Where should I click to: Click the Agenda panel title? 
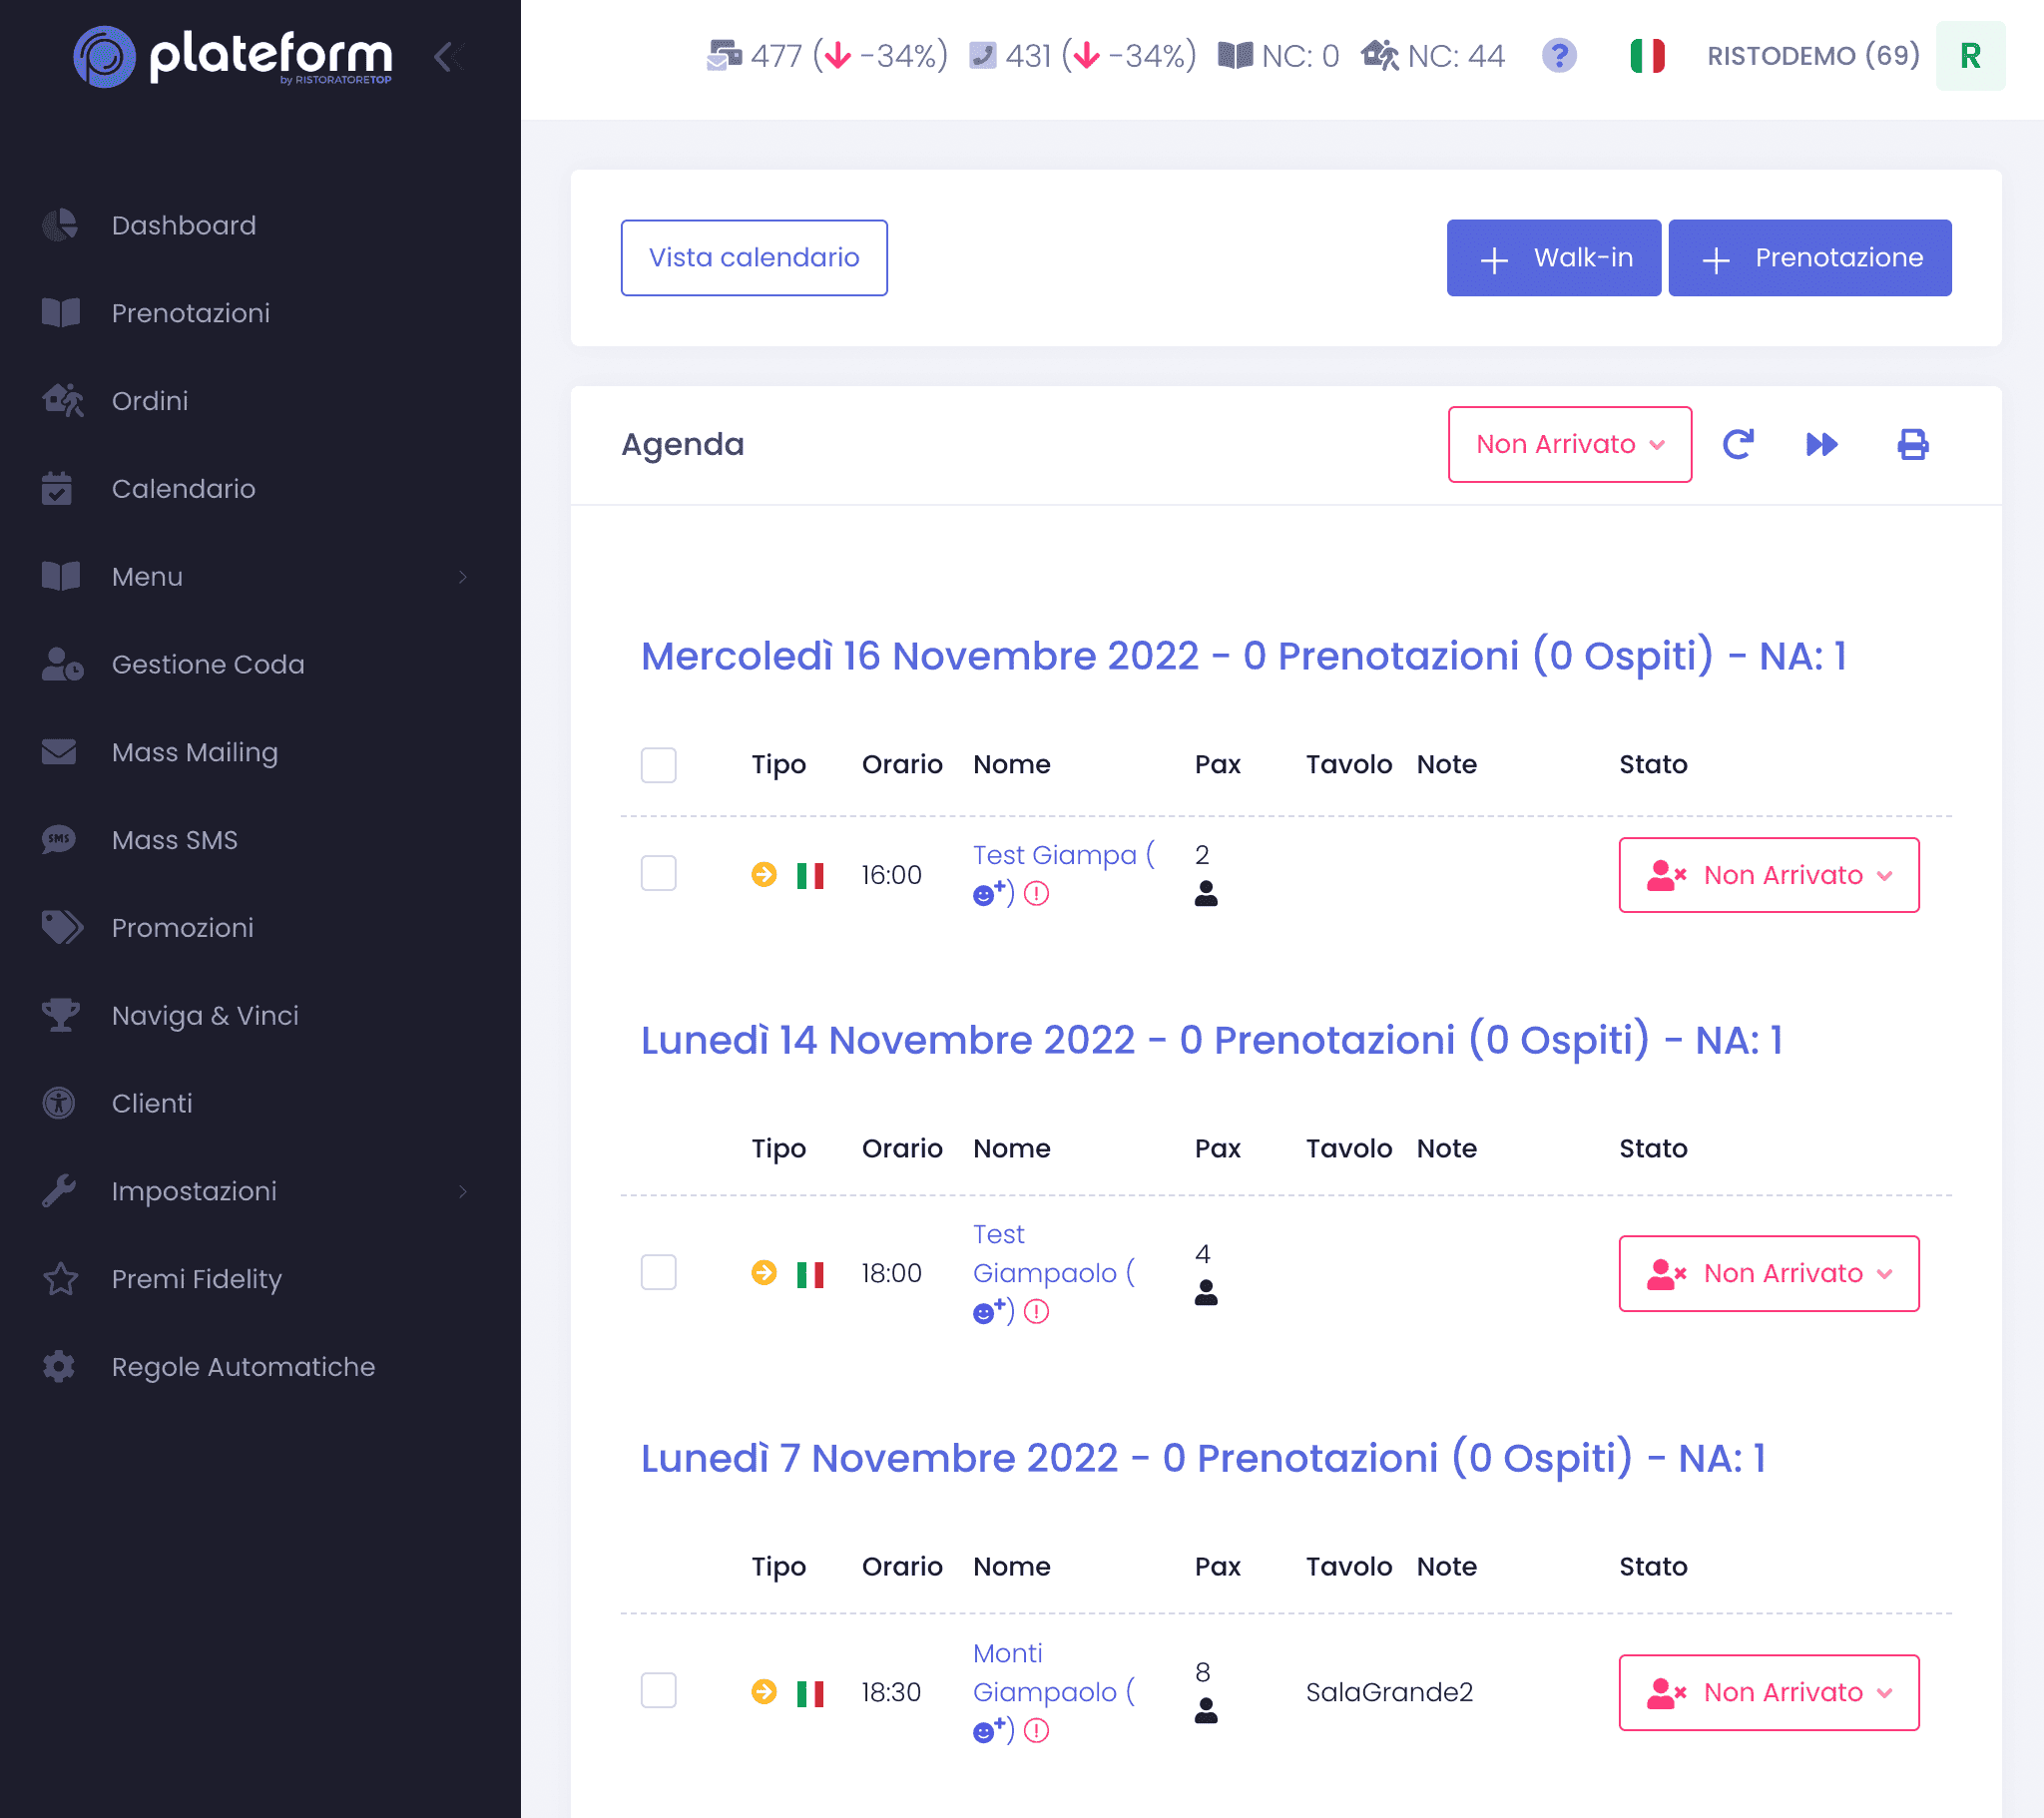pyautogui.click(x=683, y=444)
